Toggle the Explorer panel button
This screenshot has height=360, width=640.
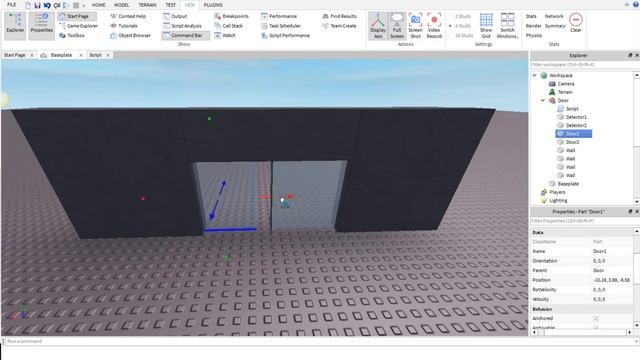pos(15,25)
